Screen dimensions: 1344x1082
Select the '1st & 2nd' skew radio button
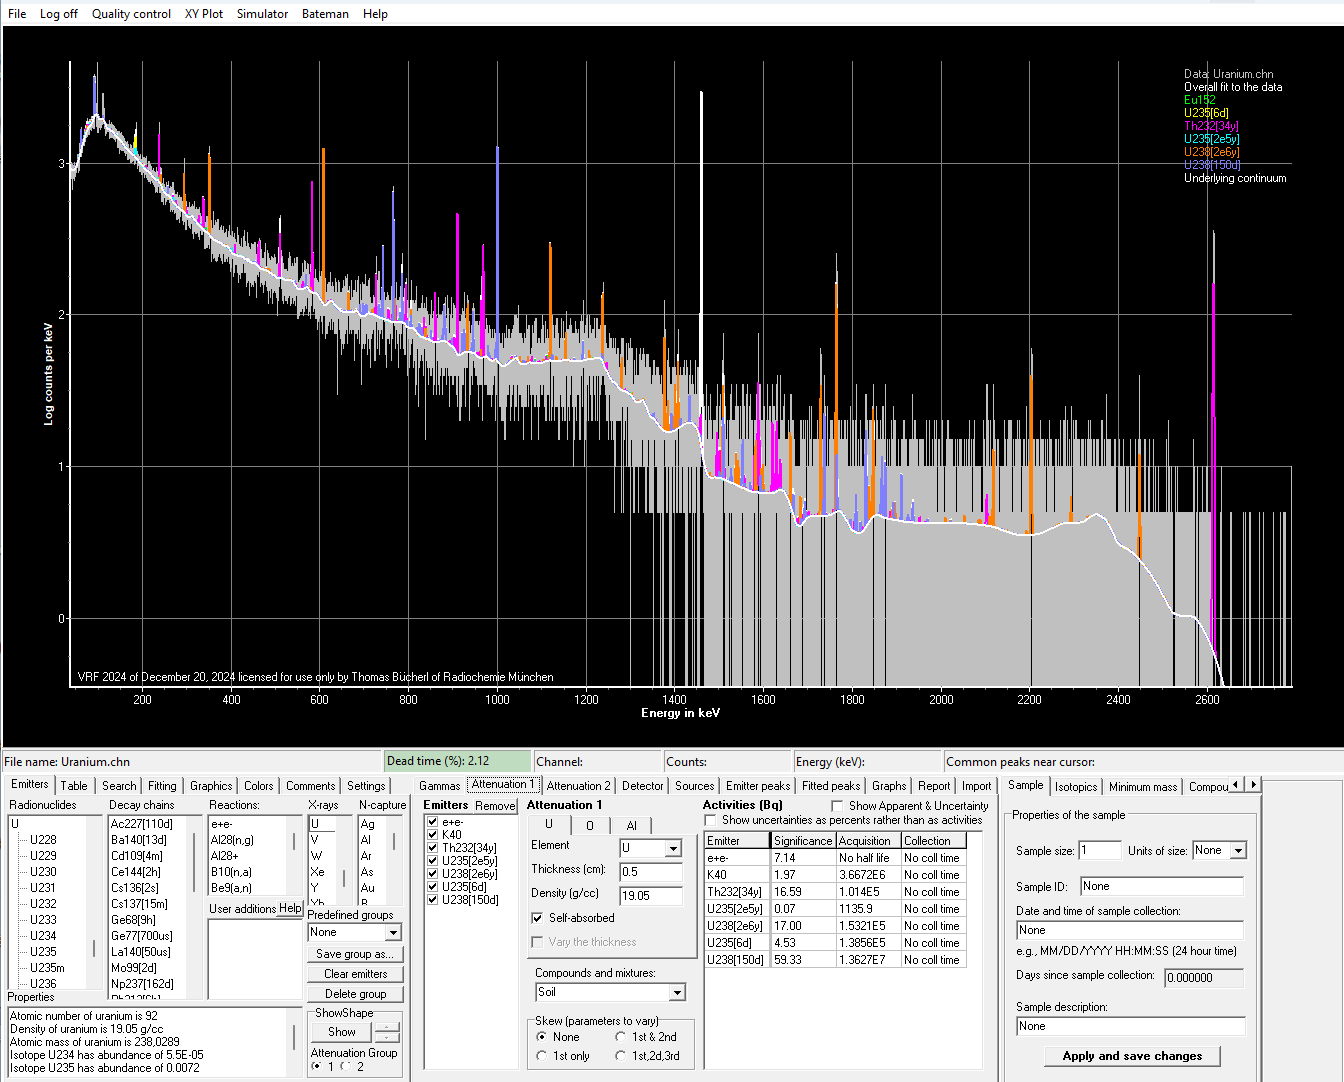click(621, 1037)
